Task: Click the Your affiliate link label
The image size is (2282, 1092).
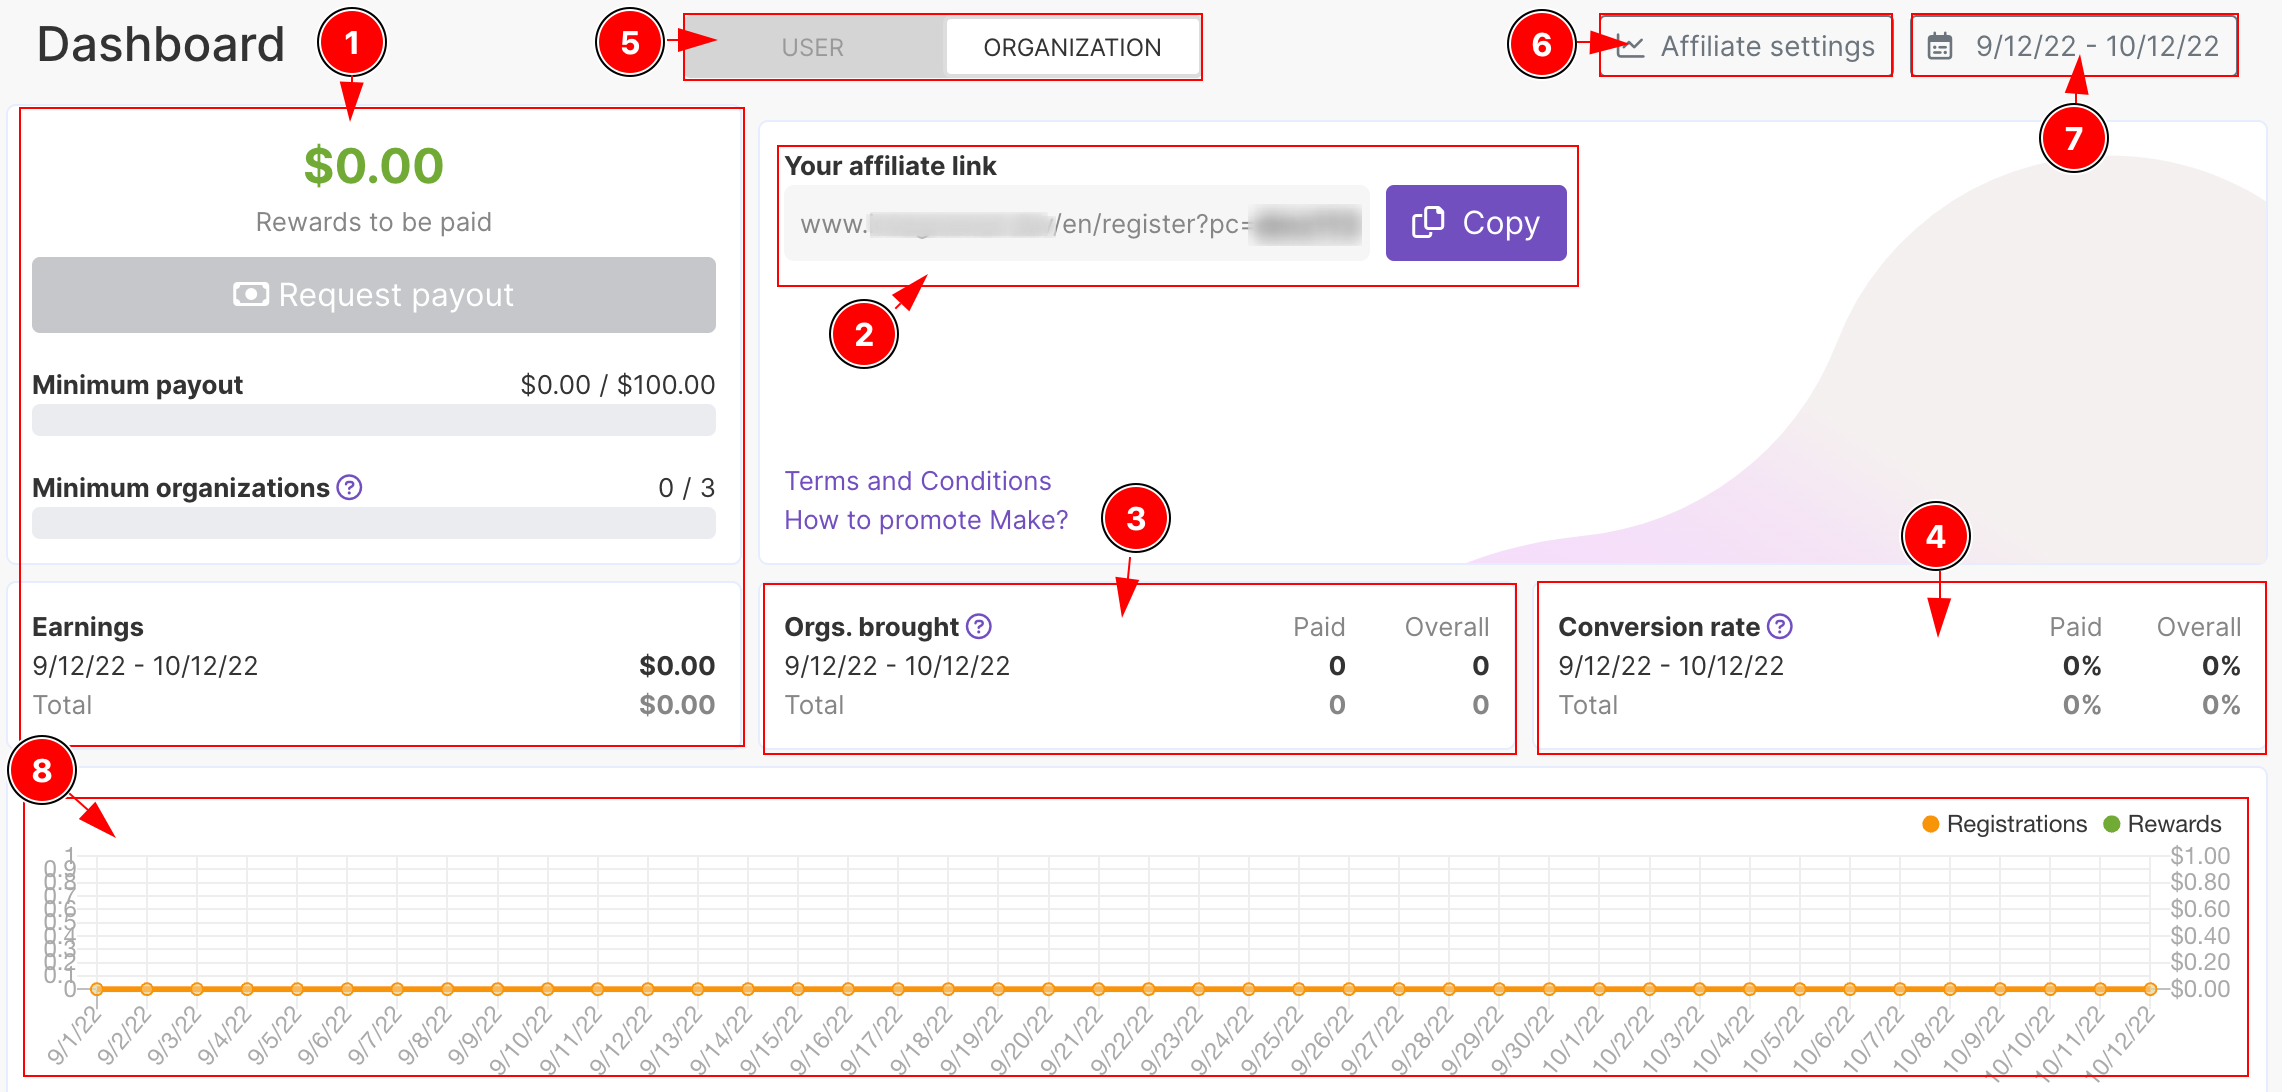Action: pos(890,166)
